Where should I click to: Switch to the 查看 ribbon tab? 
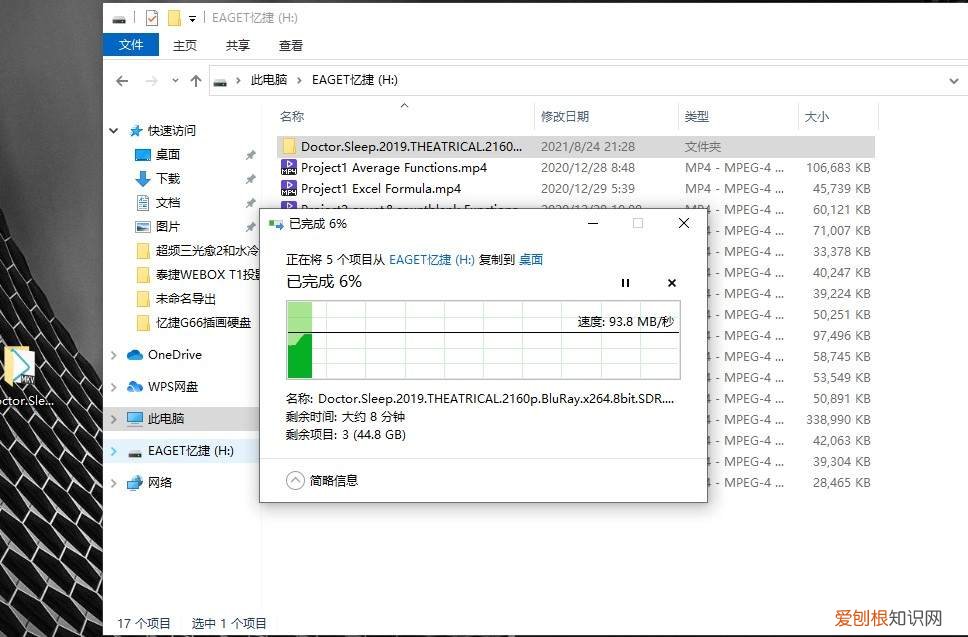(290, 45)
